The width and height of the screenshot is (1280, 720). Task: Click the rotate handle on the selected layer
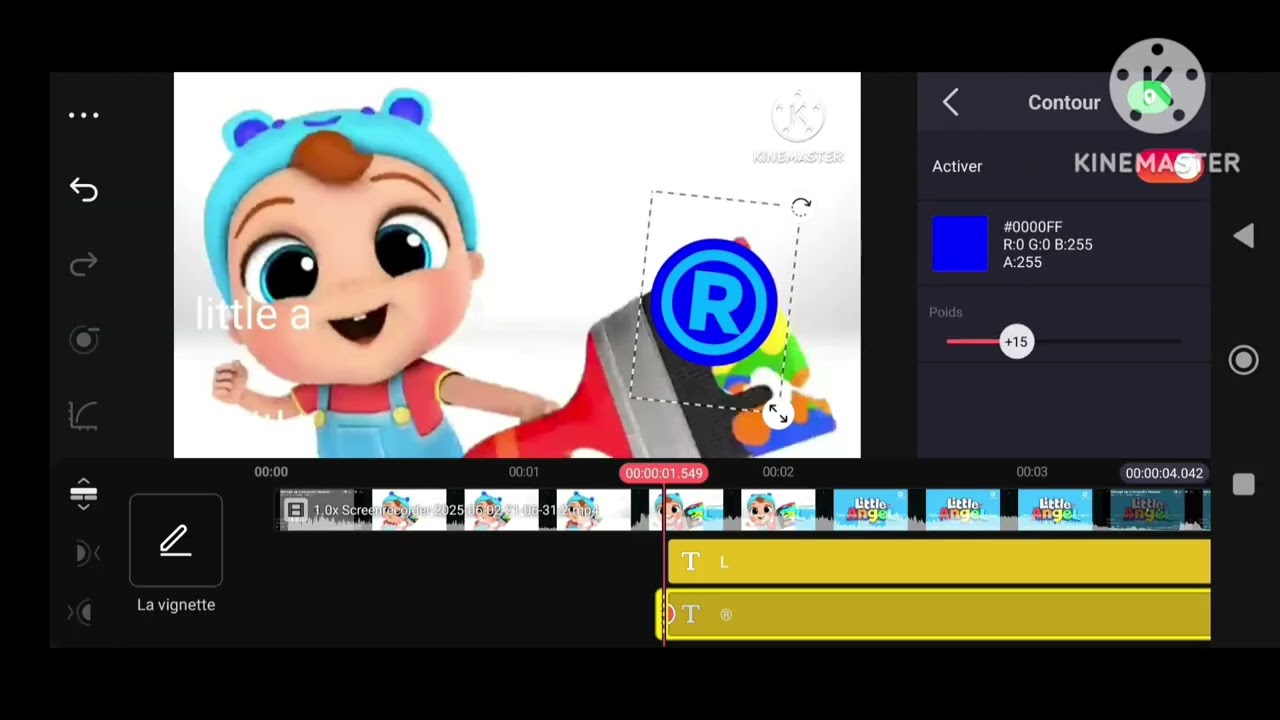tap(801, 207)
